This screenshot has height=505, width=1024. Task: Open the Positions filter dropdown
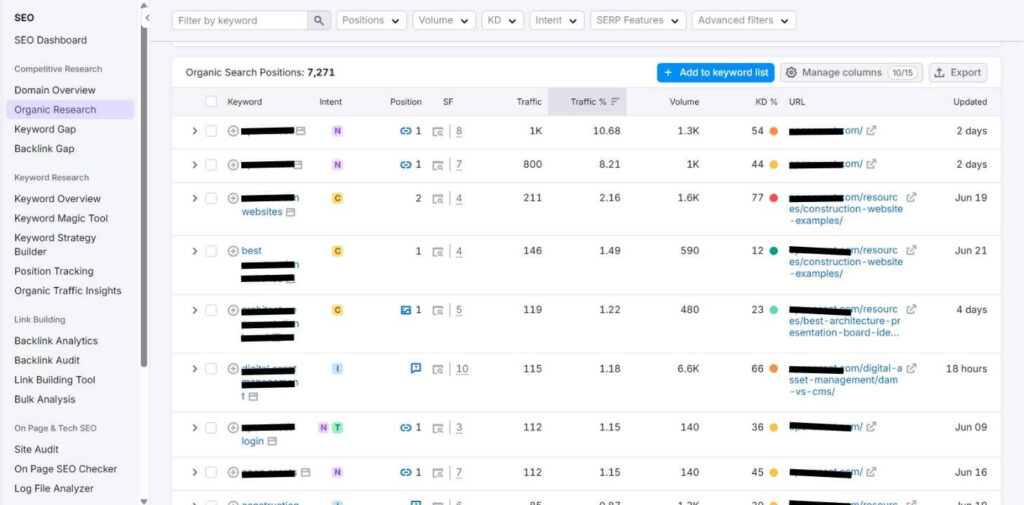[371, 20]
